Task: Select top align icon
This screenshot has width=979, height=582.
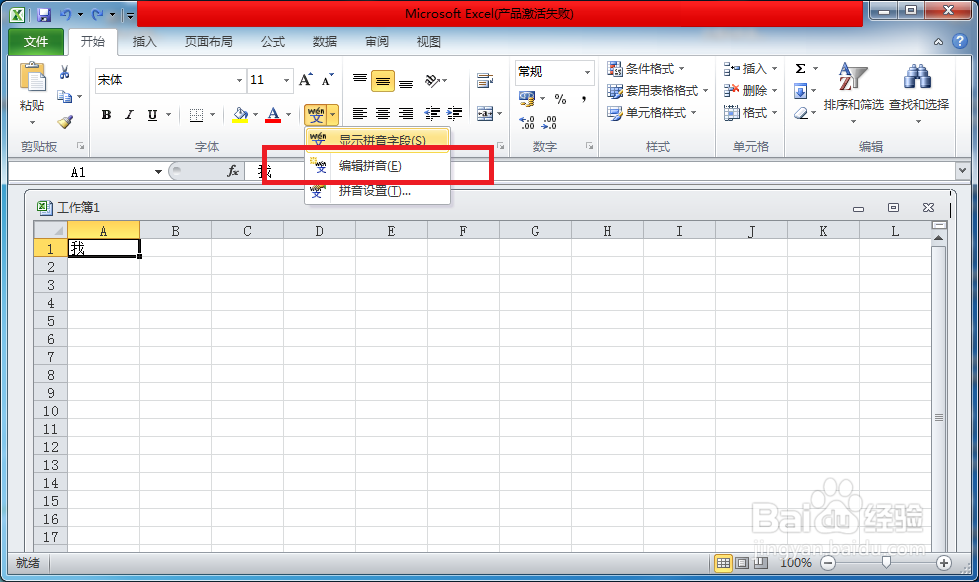Action: click(x=360, y=80)
